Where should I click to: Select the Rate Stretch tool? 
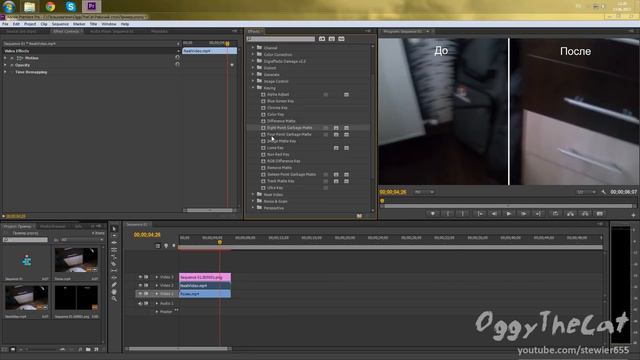[x=114, y=257]
